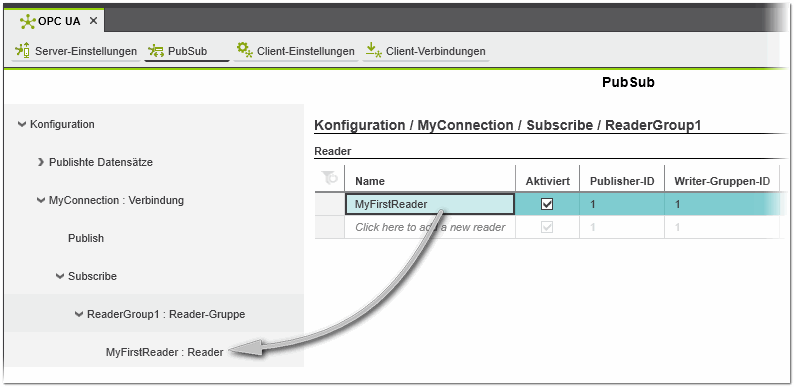Open the Server-Einstellungen tab
The width and height of the screenshot is (794, 387).
tap(76, 51)
